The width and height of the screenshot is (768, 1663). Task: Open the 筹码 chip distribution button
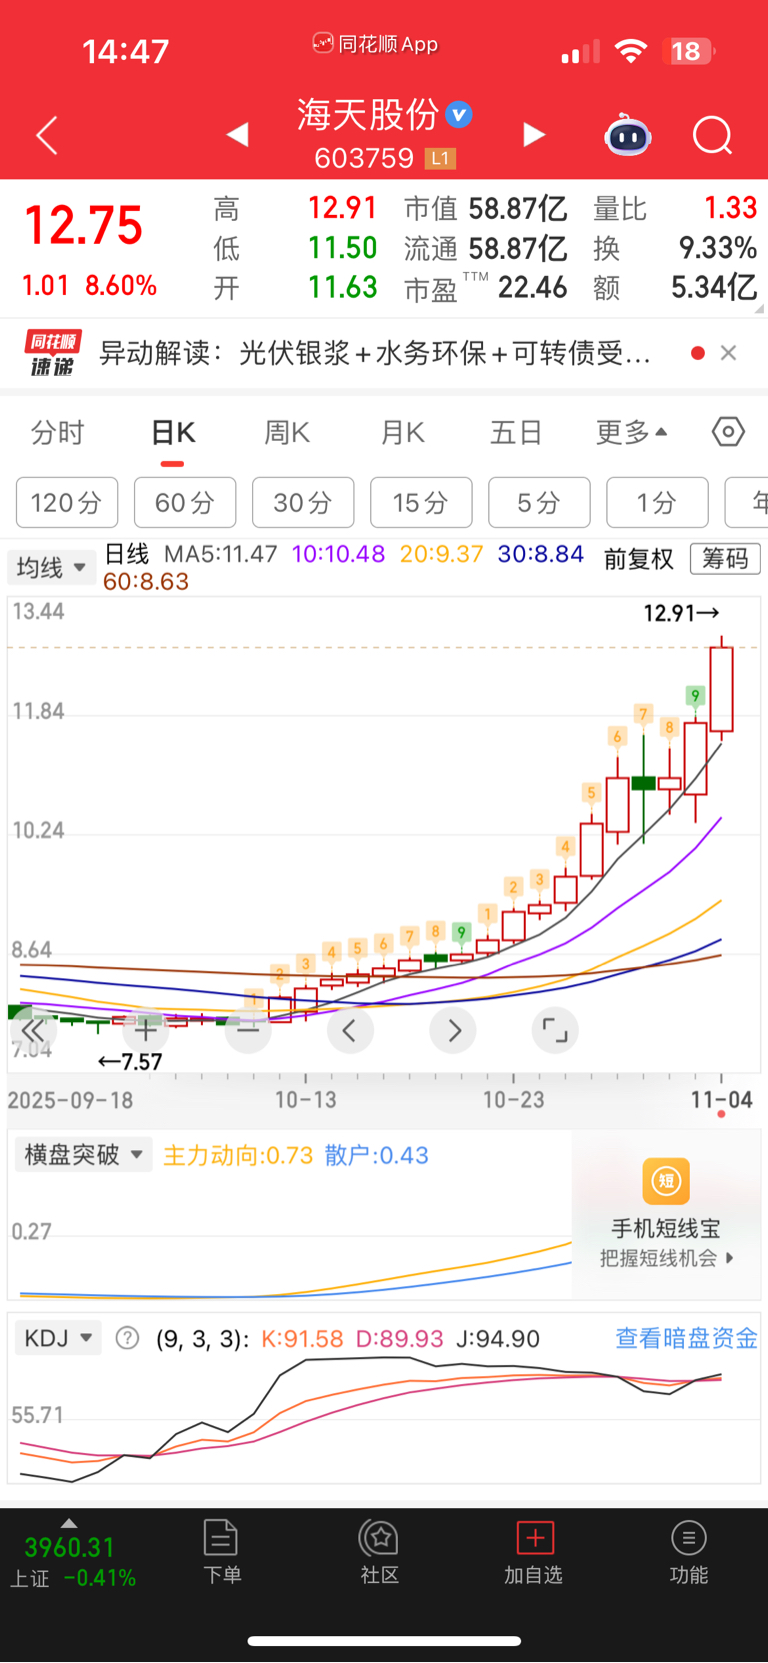click(725, 558)
